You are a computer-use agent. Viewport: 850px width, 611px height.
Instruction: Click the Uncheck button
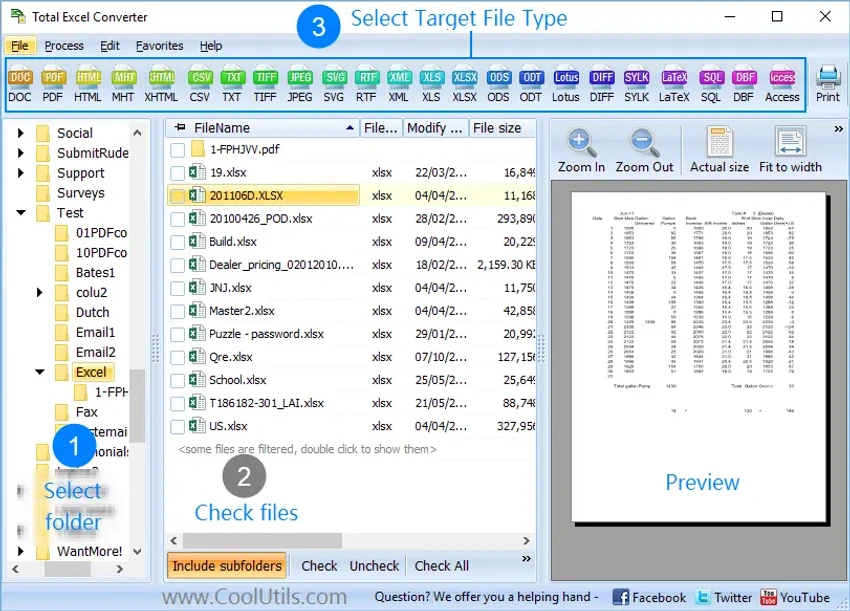374,566
